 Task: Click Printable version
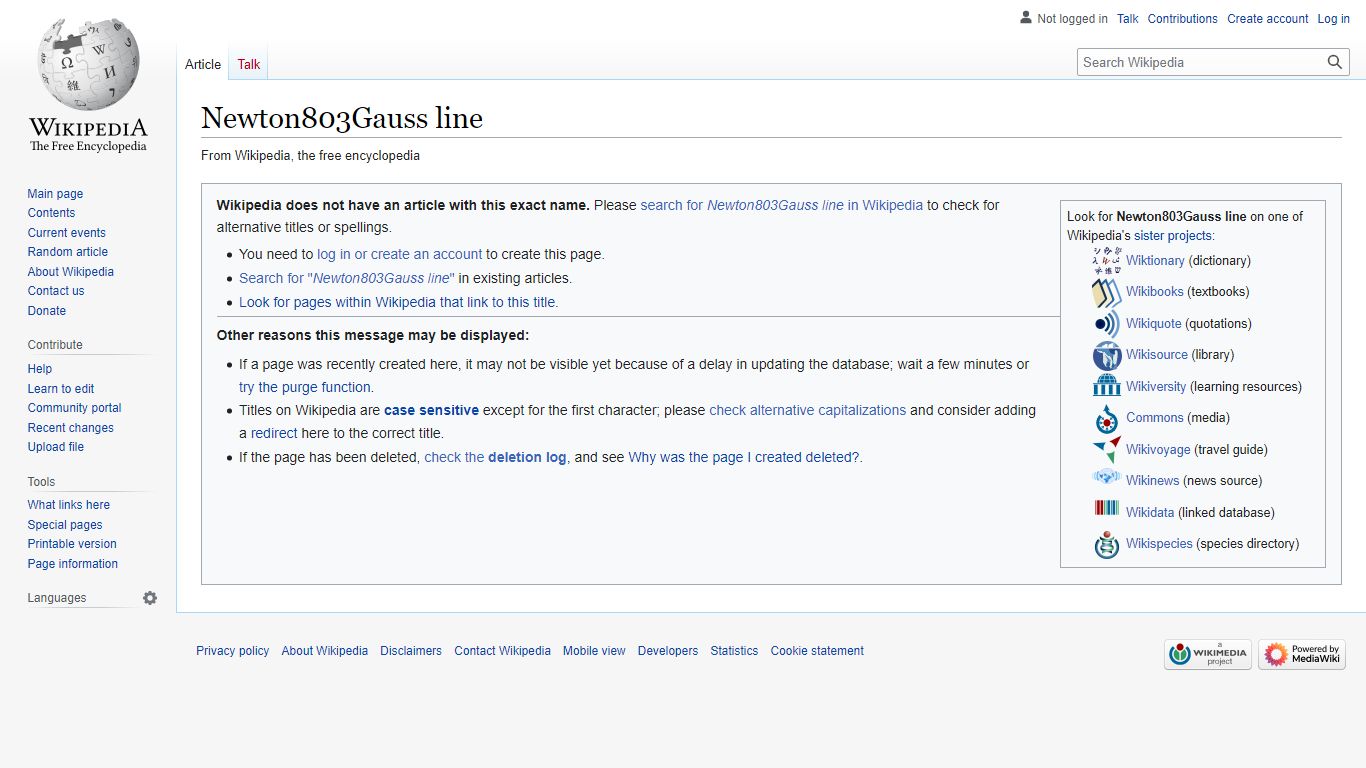pos(72,544)
